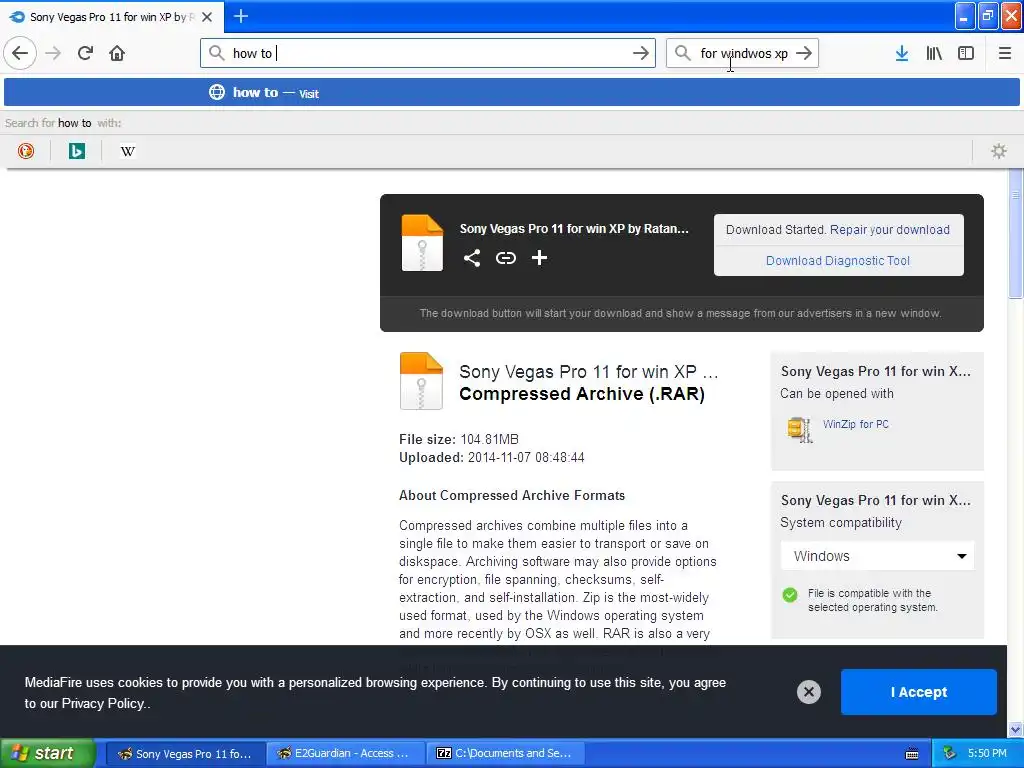Go back using the browser back arrow

coord(20,53)
